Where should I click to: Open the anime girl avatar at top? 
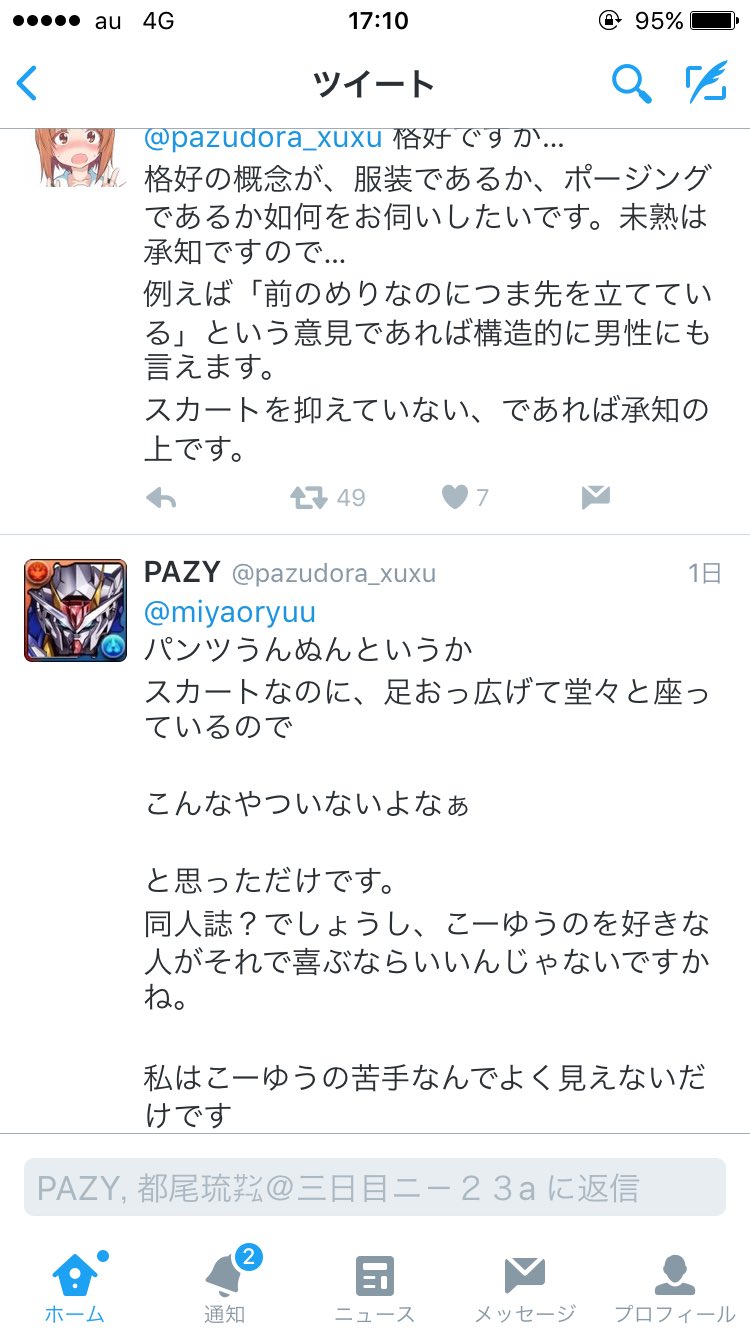point(75,157)
